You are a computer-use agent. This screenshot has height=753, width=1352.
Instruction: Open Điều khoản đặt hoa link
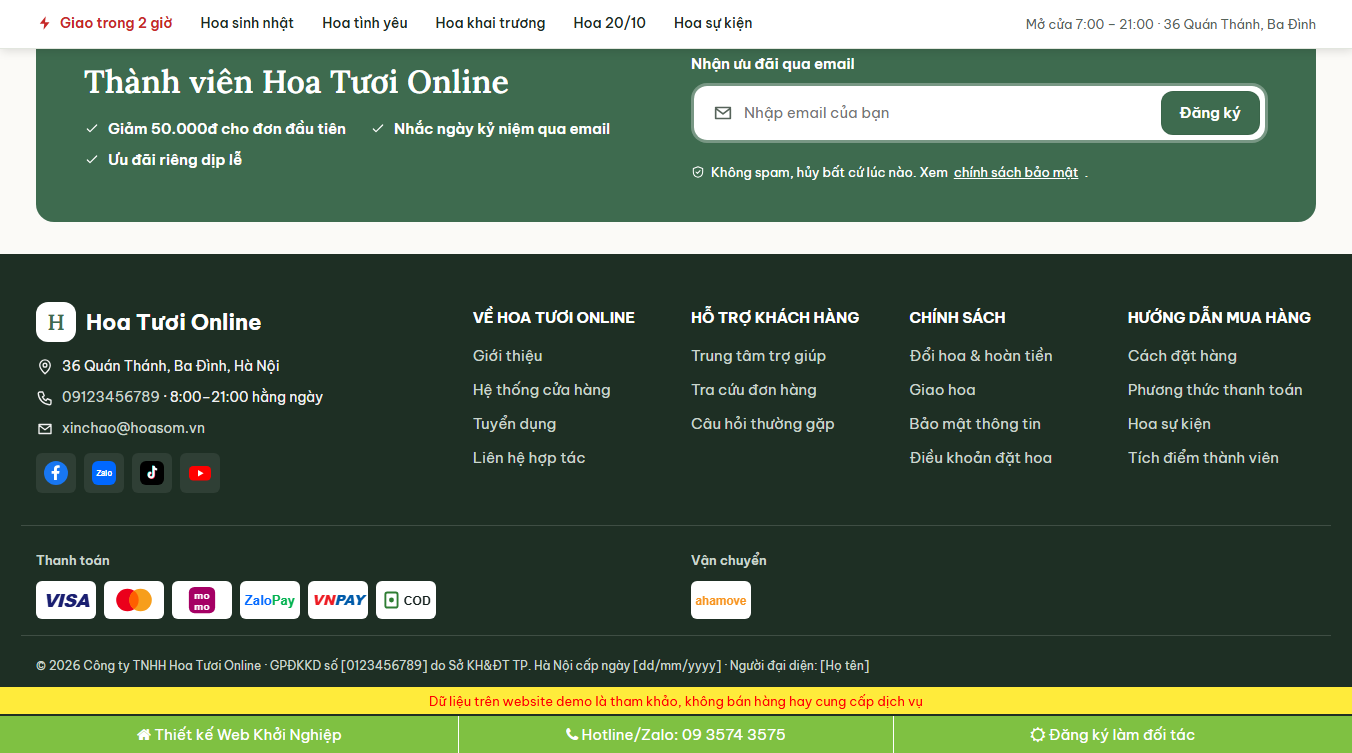point(981,458)
